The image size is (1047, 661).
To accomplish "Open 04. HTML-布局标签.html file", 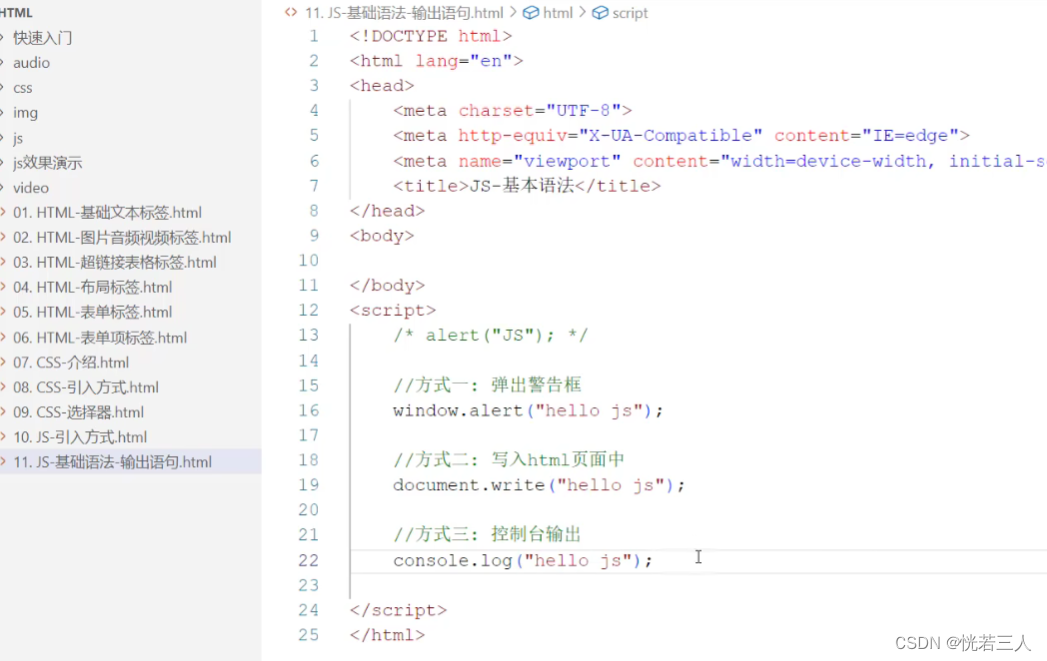I will pyautogui.click(x=93, y=287).
